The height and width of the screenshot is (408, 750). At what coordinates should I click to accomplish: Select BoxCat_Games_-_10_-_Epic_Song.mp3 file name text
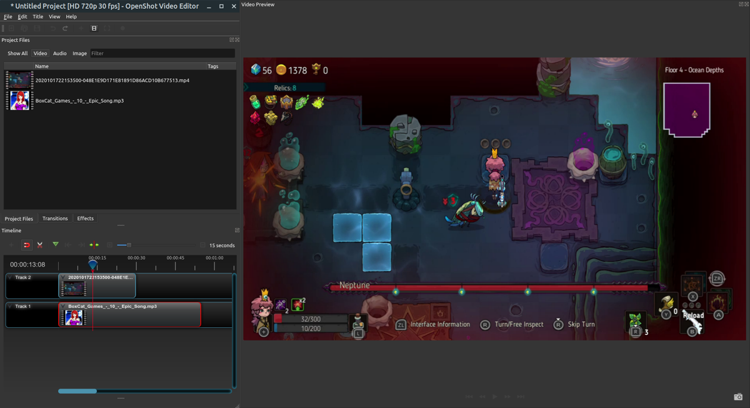tap(79, 101)
